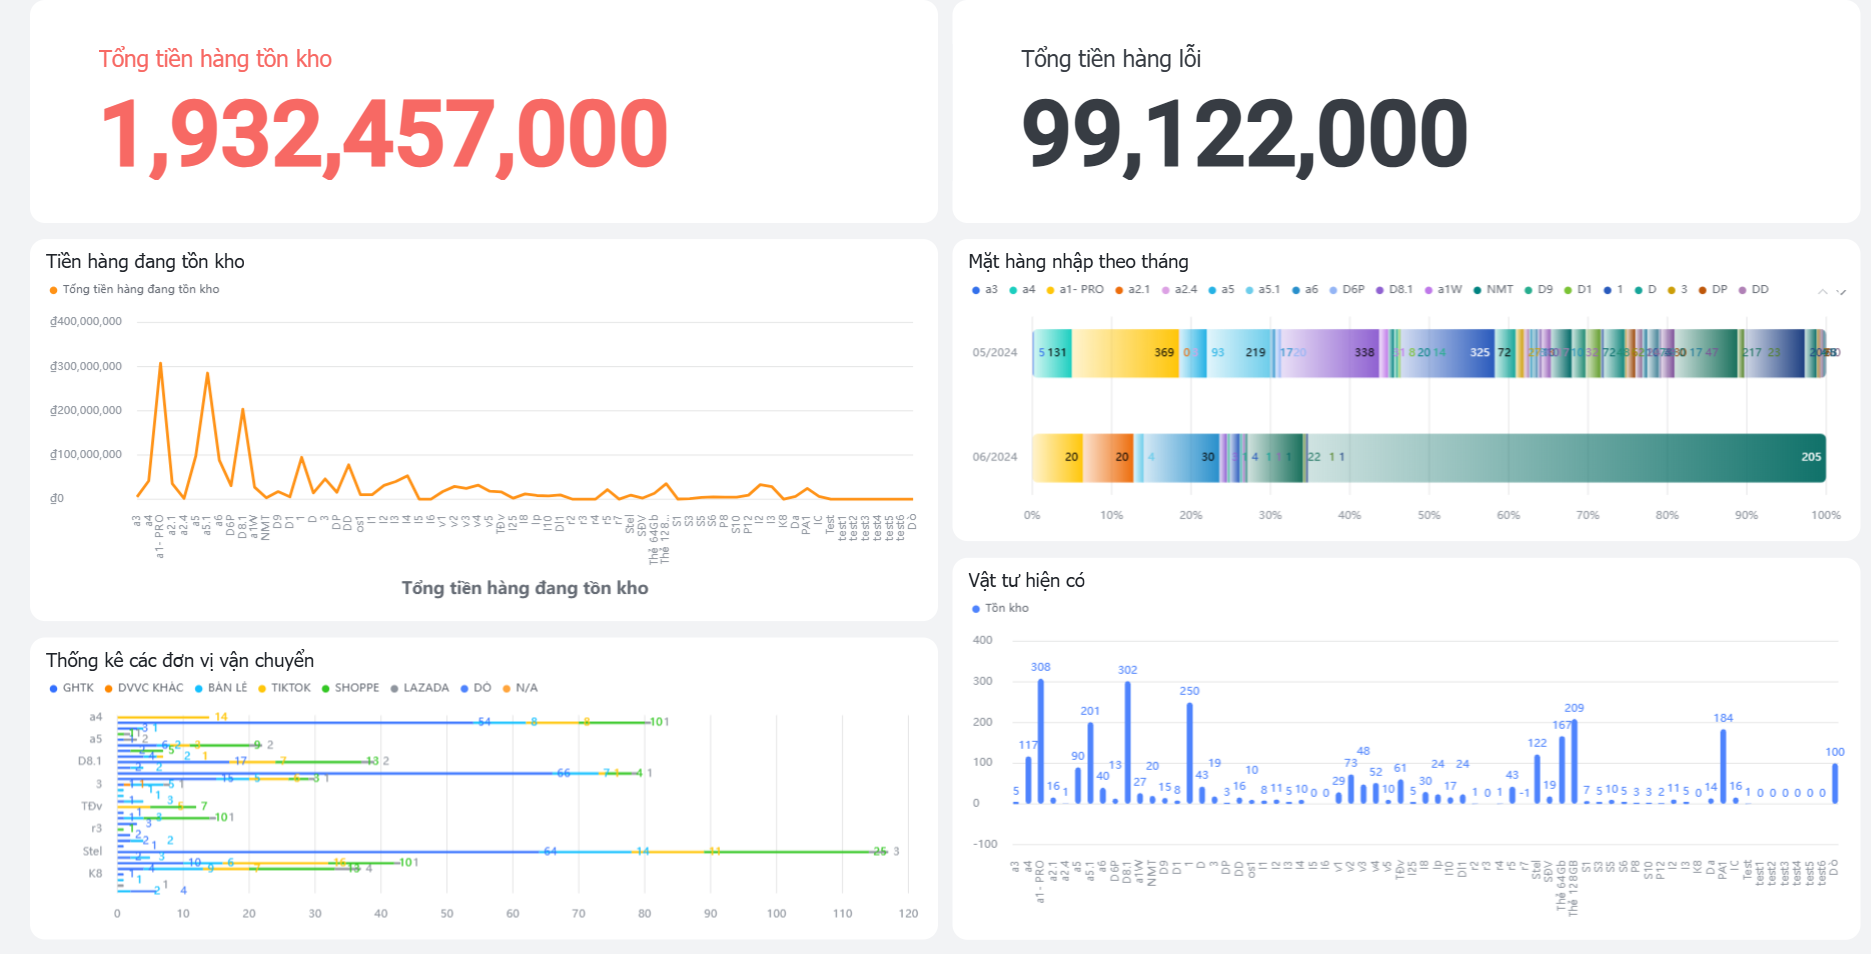Click the 06/2024 axis label
1871x954 pixels.
994,457
